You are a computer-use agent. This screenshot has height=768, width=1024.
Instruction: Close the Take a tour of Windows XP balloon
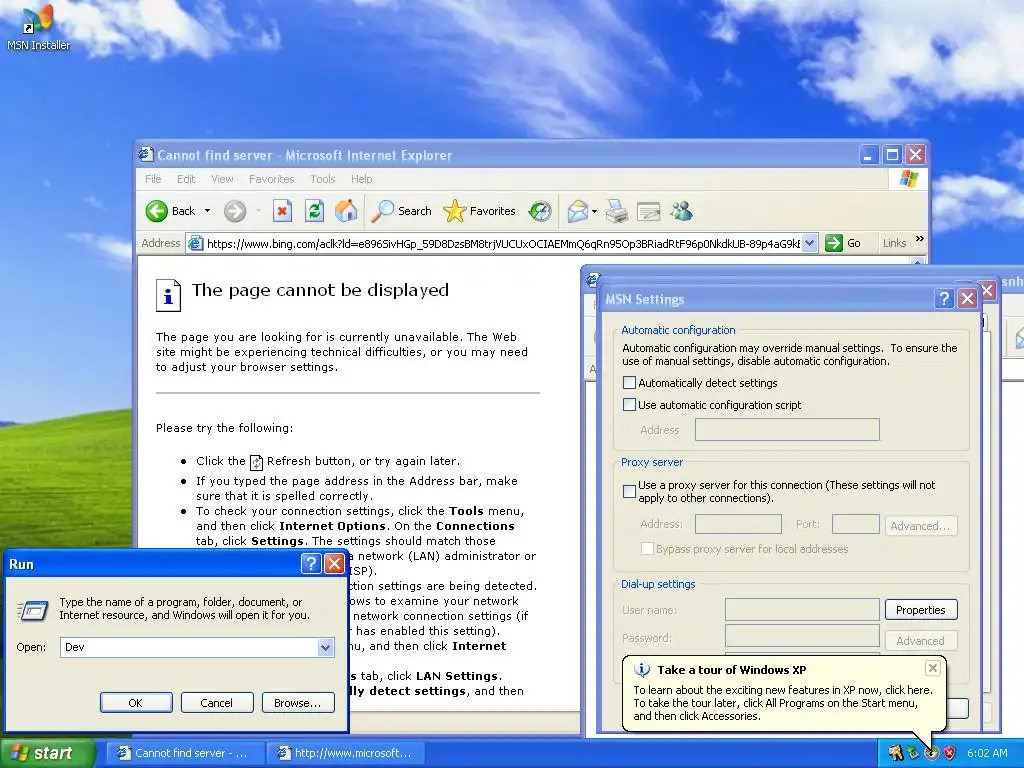coord(933,667)
